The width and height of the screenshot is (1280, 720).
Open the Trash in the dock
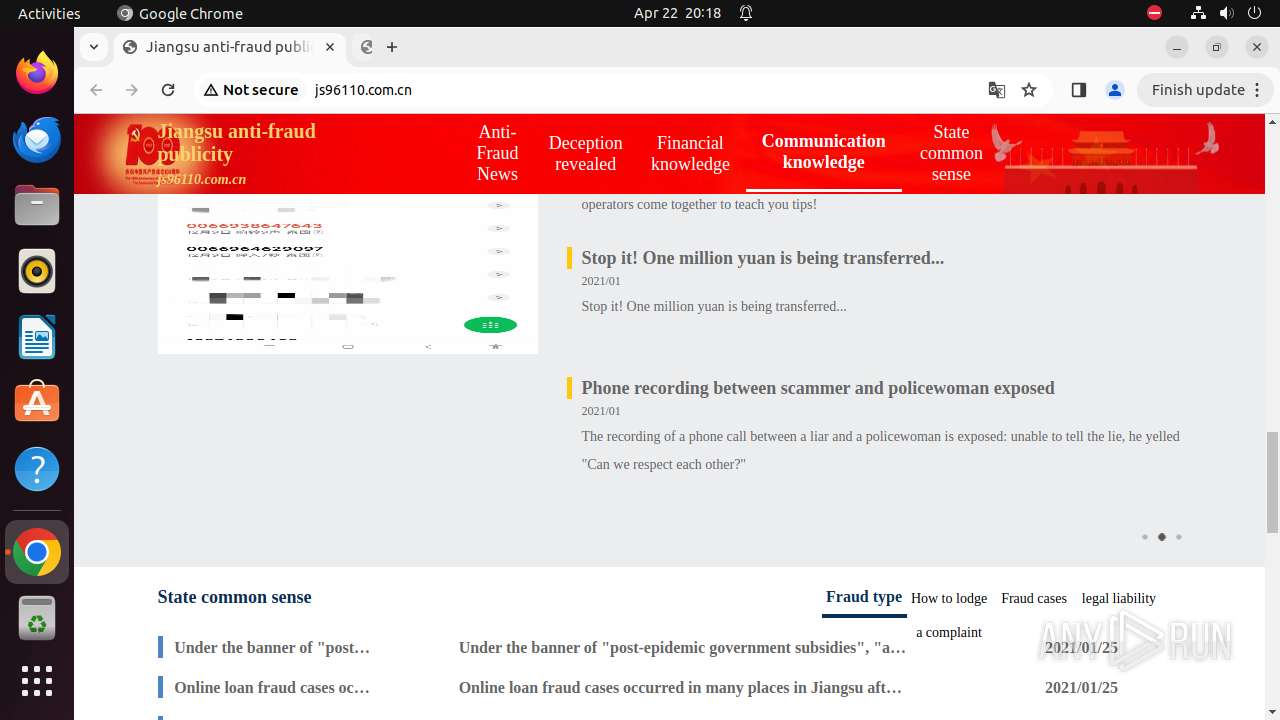tap(37, 618)
